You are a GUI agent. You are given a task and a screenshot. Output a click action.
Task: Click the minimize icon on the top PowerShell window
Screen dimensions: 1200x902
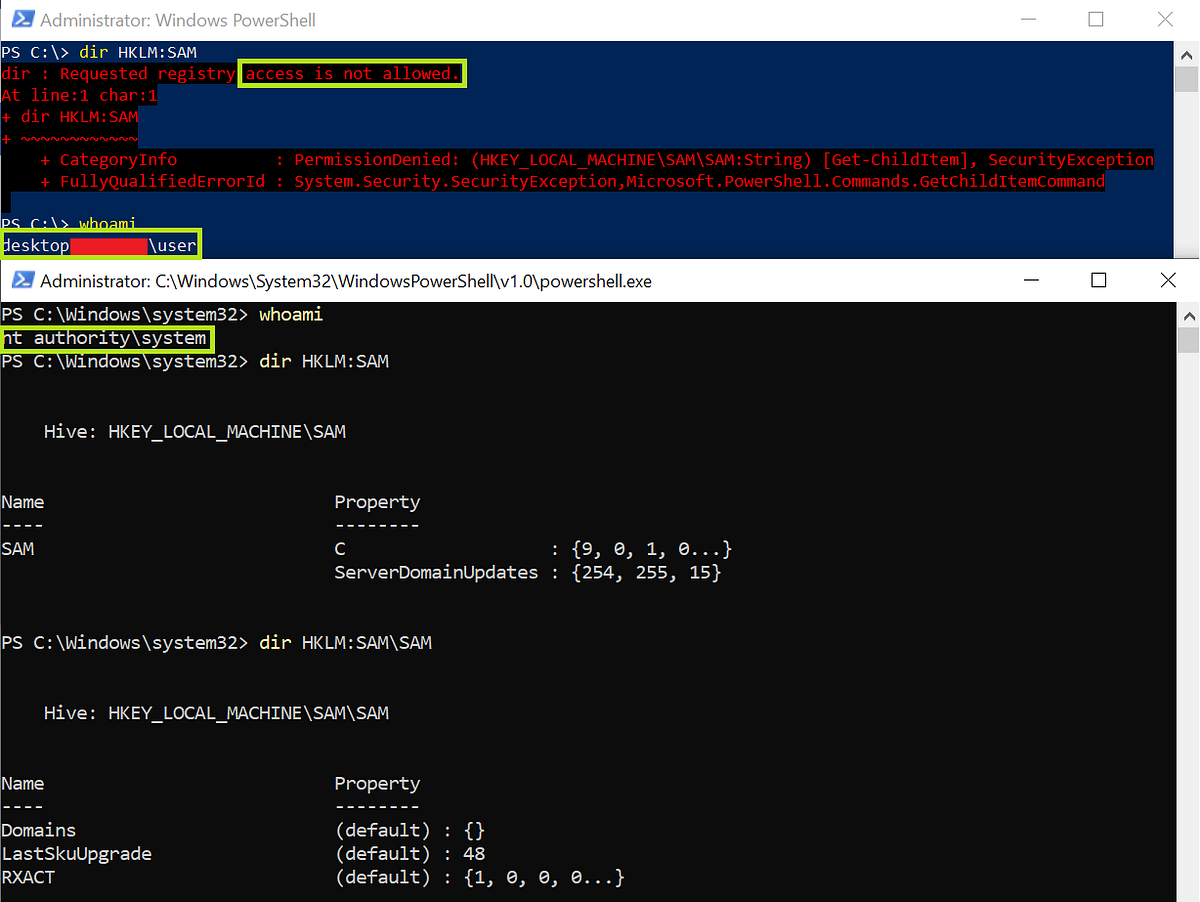click(x=1028, y=19)
